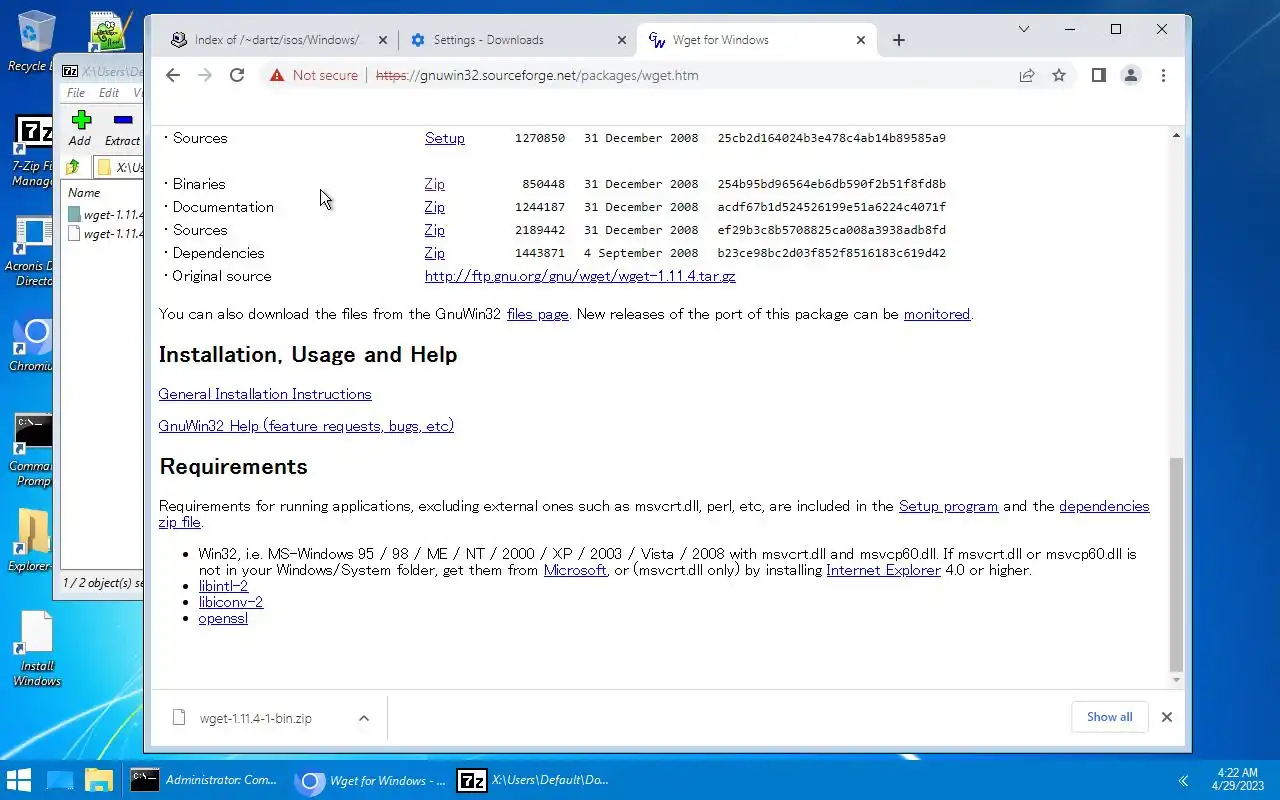Screen dimensions: 1280x800
Task: Go back to previous page in browser
Action: pyautogui.click(x=172, y=75)
